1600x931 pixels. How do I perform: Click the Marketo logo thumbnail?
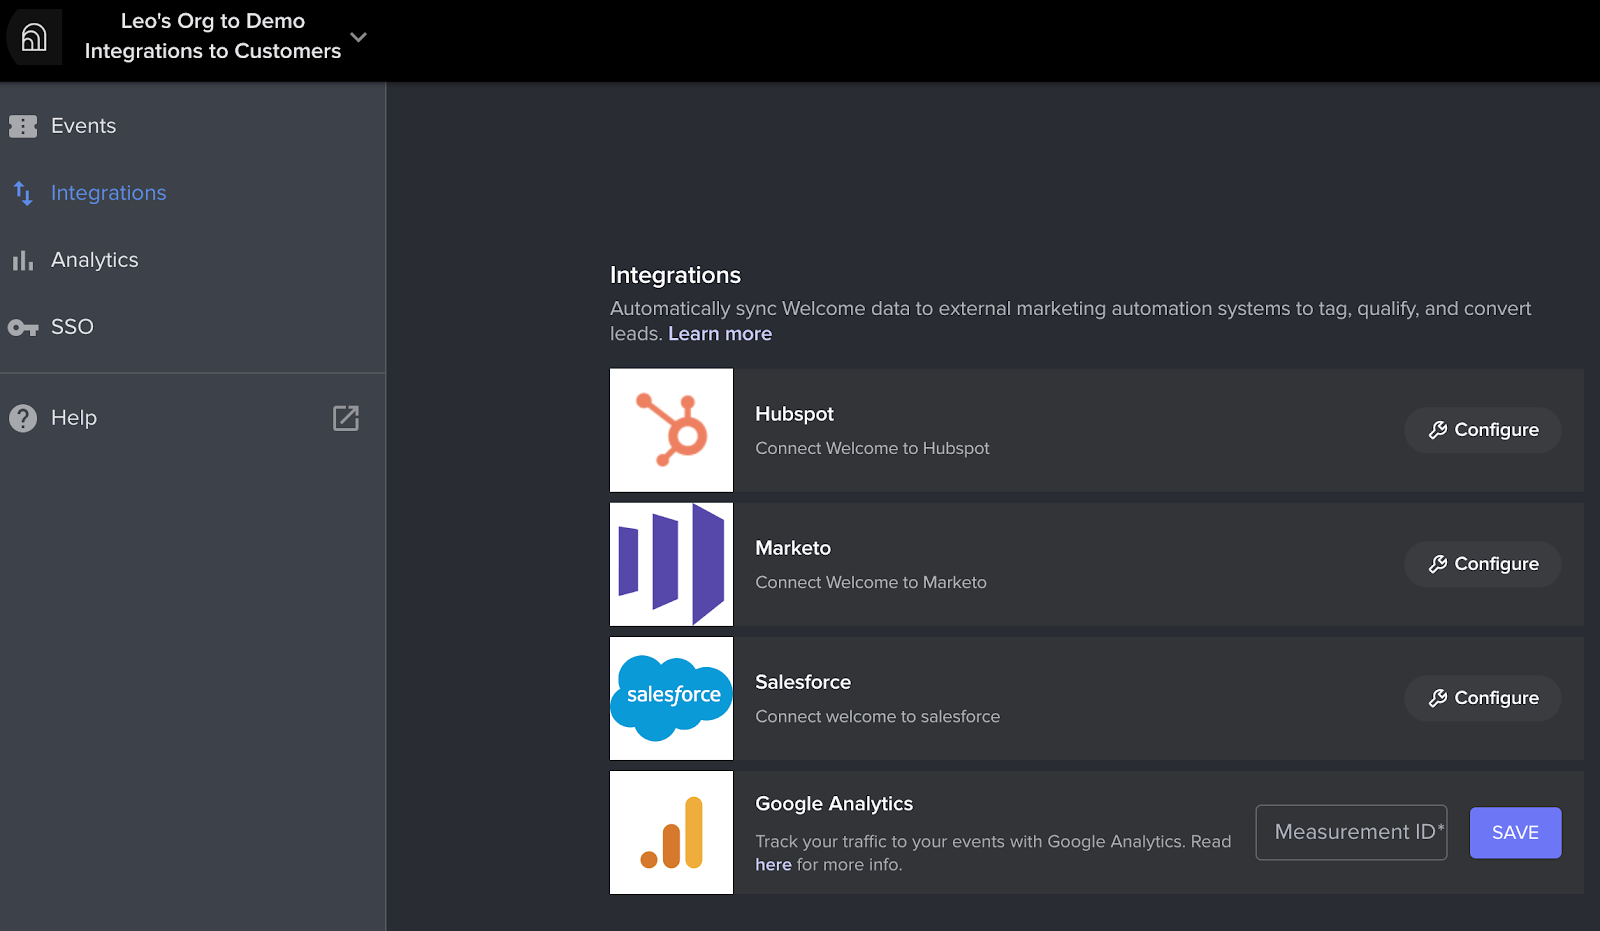(x=672, y=564)
